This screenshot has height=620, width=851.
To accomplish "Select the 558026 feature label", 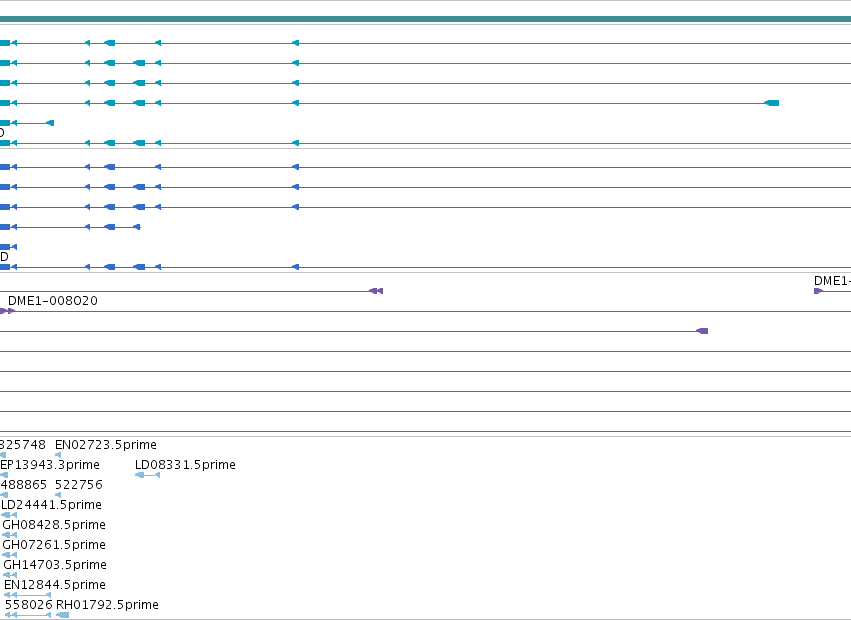I will point(29,605).
